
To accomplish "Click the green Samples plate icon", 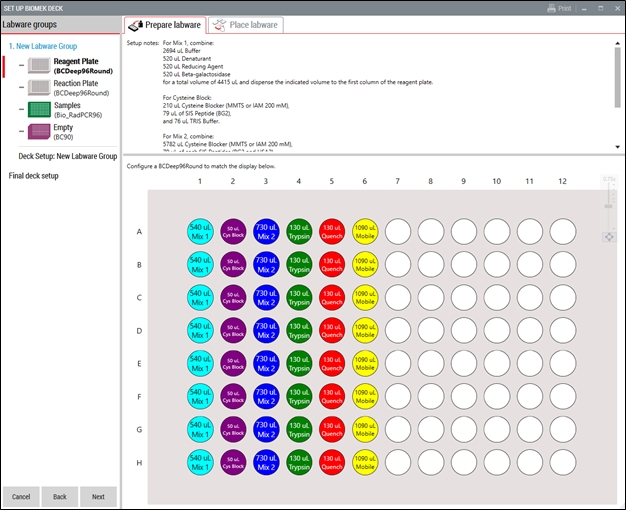I will click(39, 110).
